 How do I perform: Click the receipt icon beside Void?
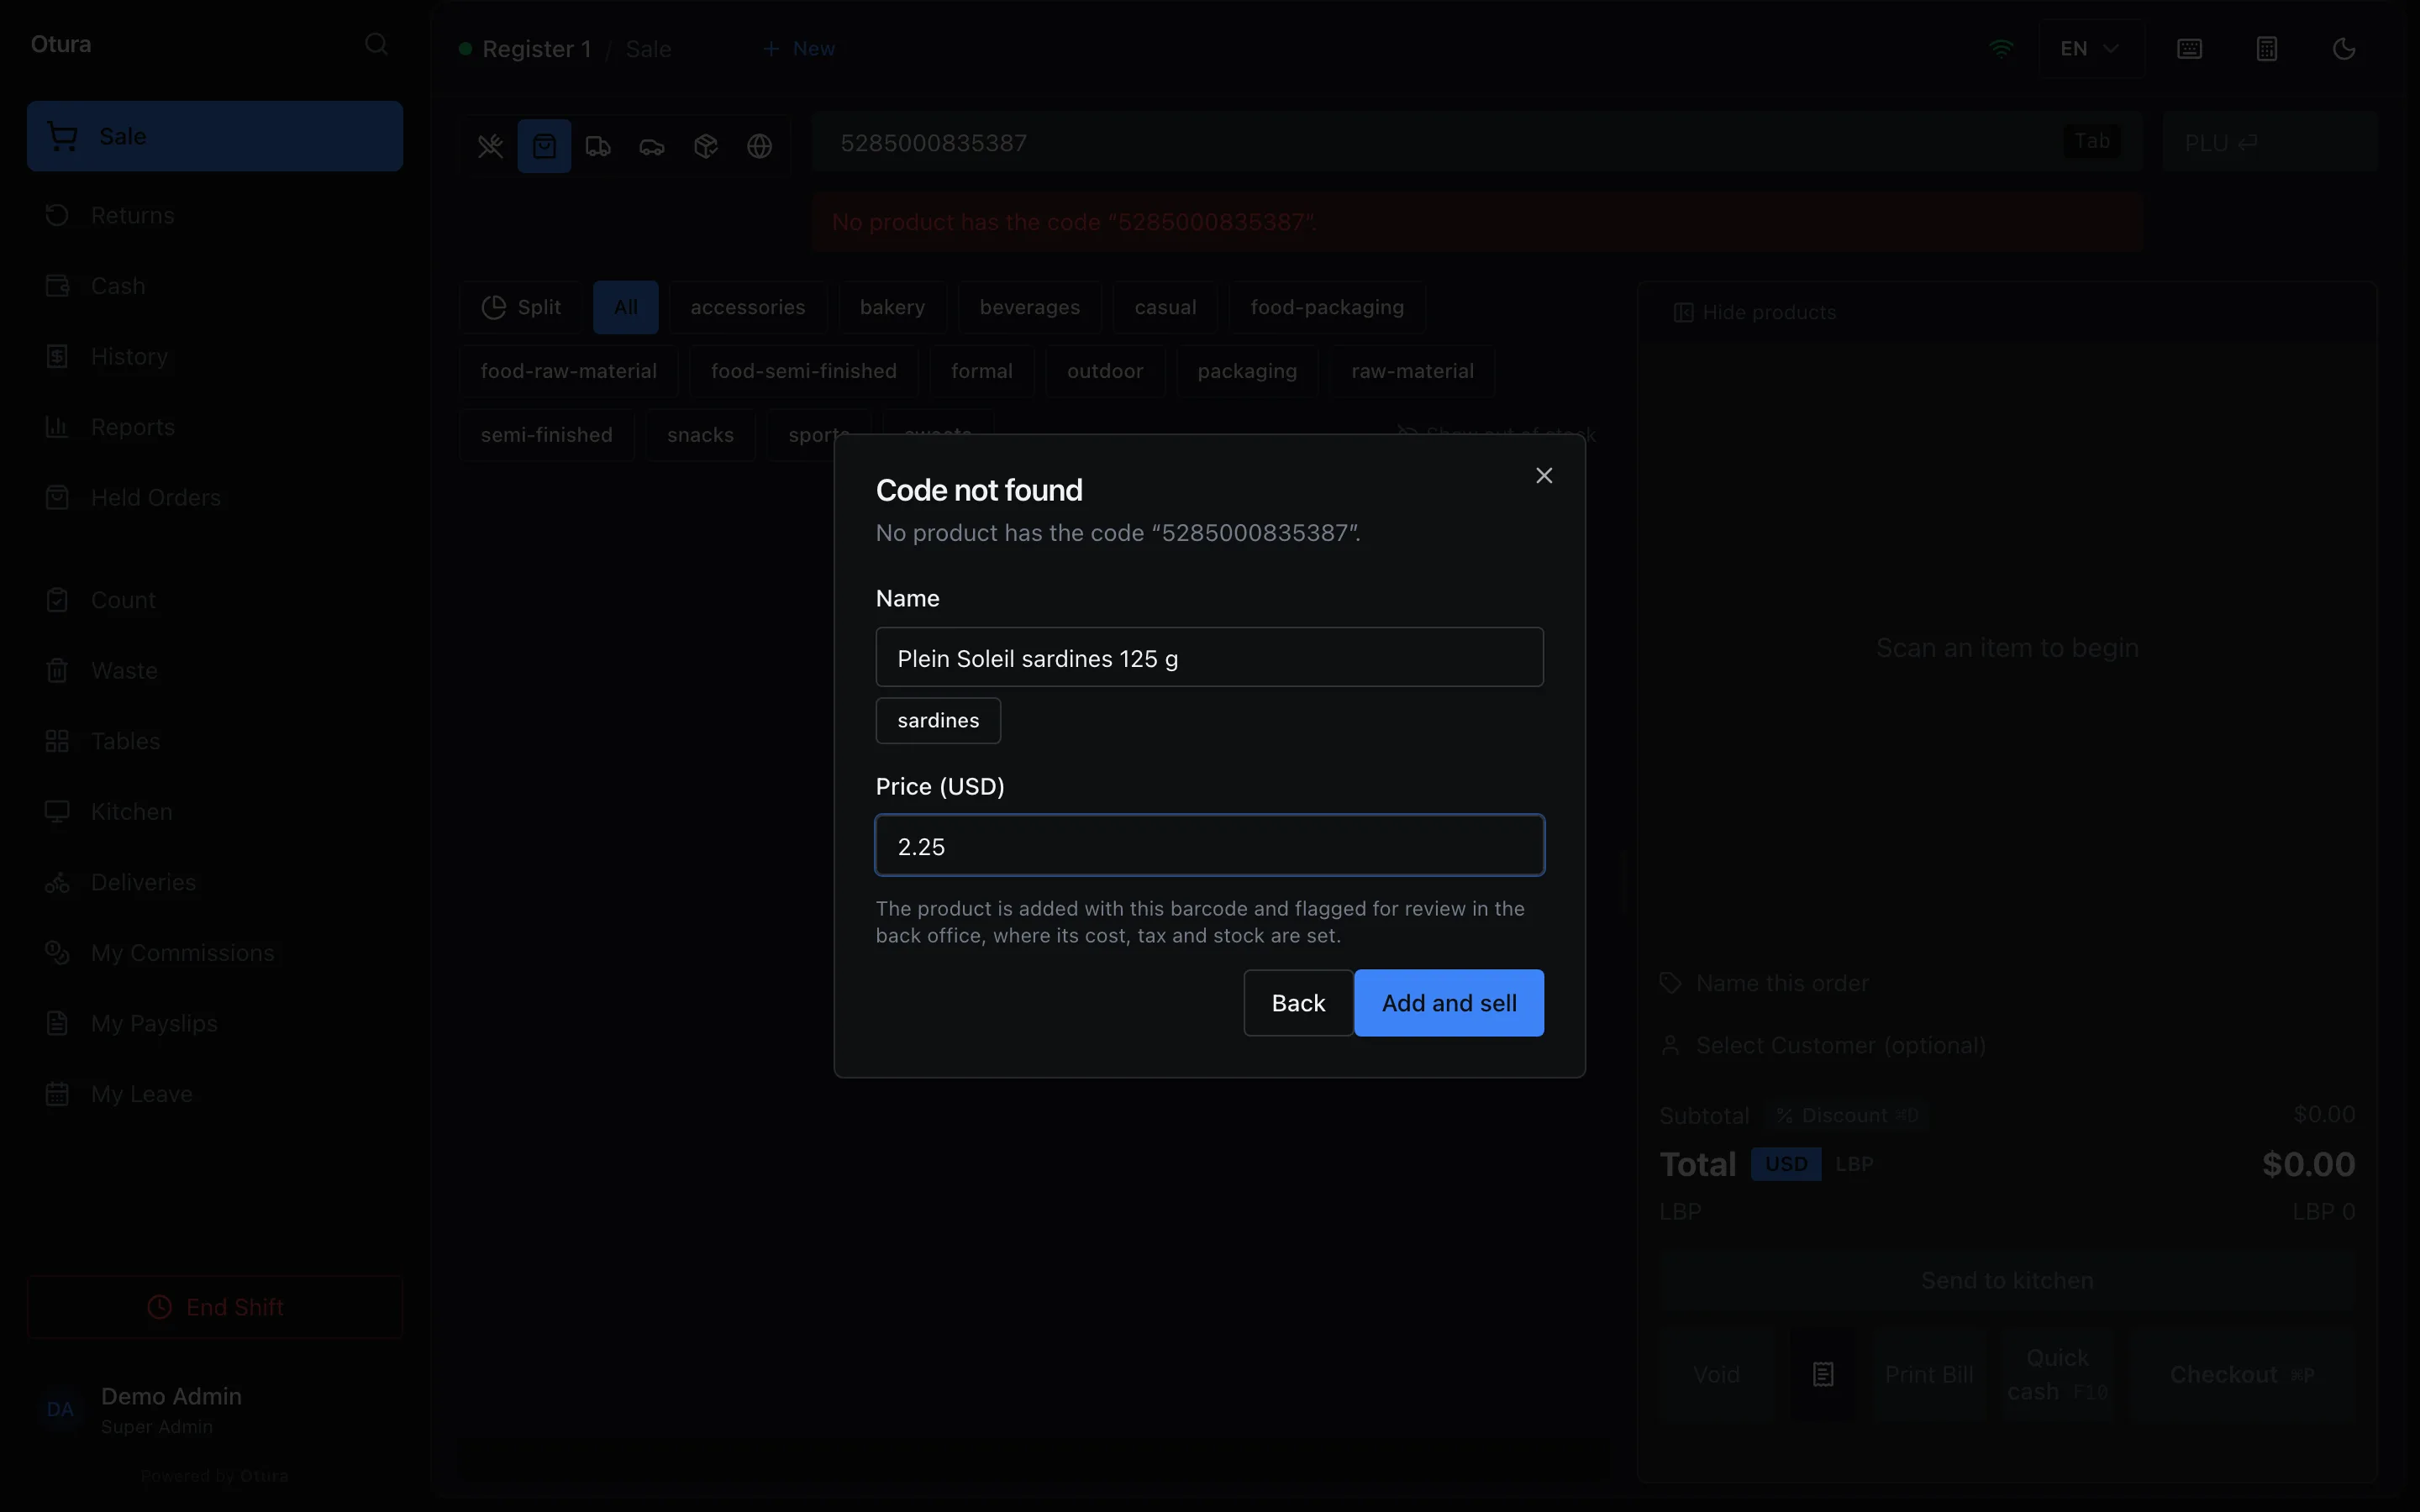point(1823,1375)
